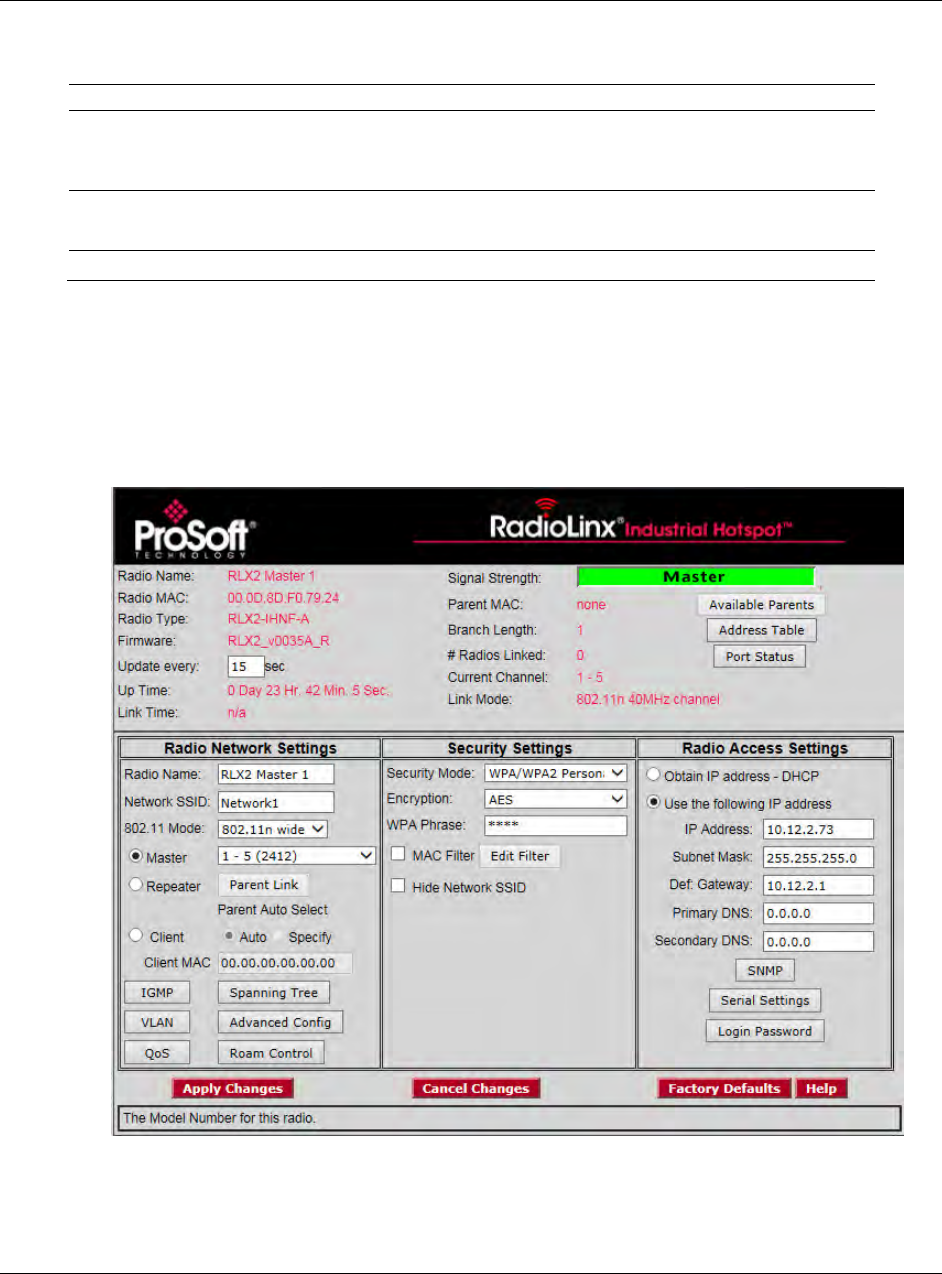Screen dimensions: 942x1274
Task: Open Advanced Config
Action: 280,1023
